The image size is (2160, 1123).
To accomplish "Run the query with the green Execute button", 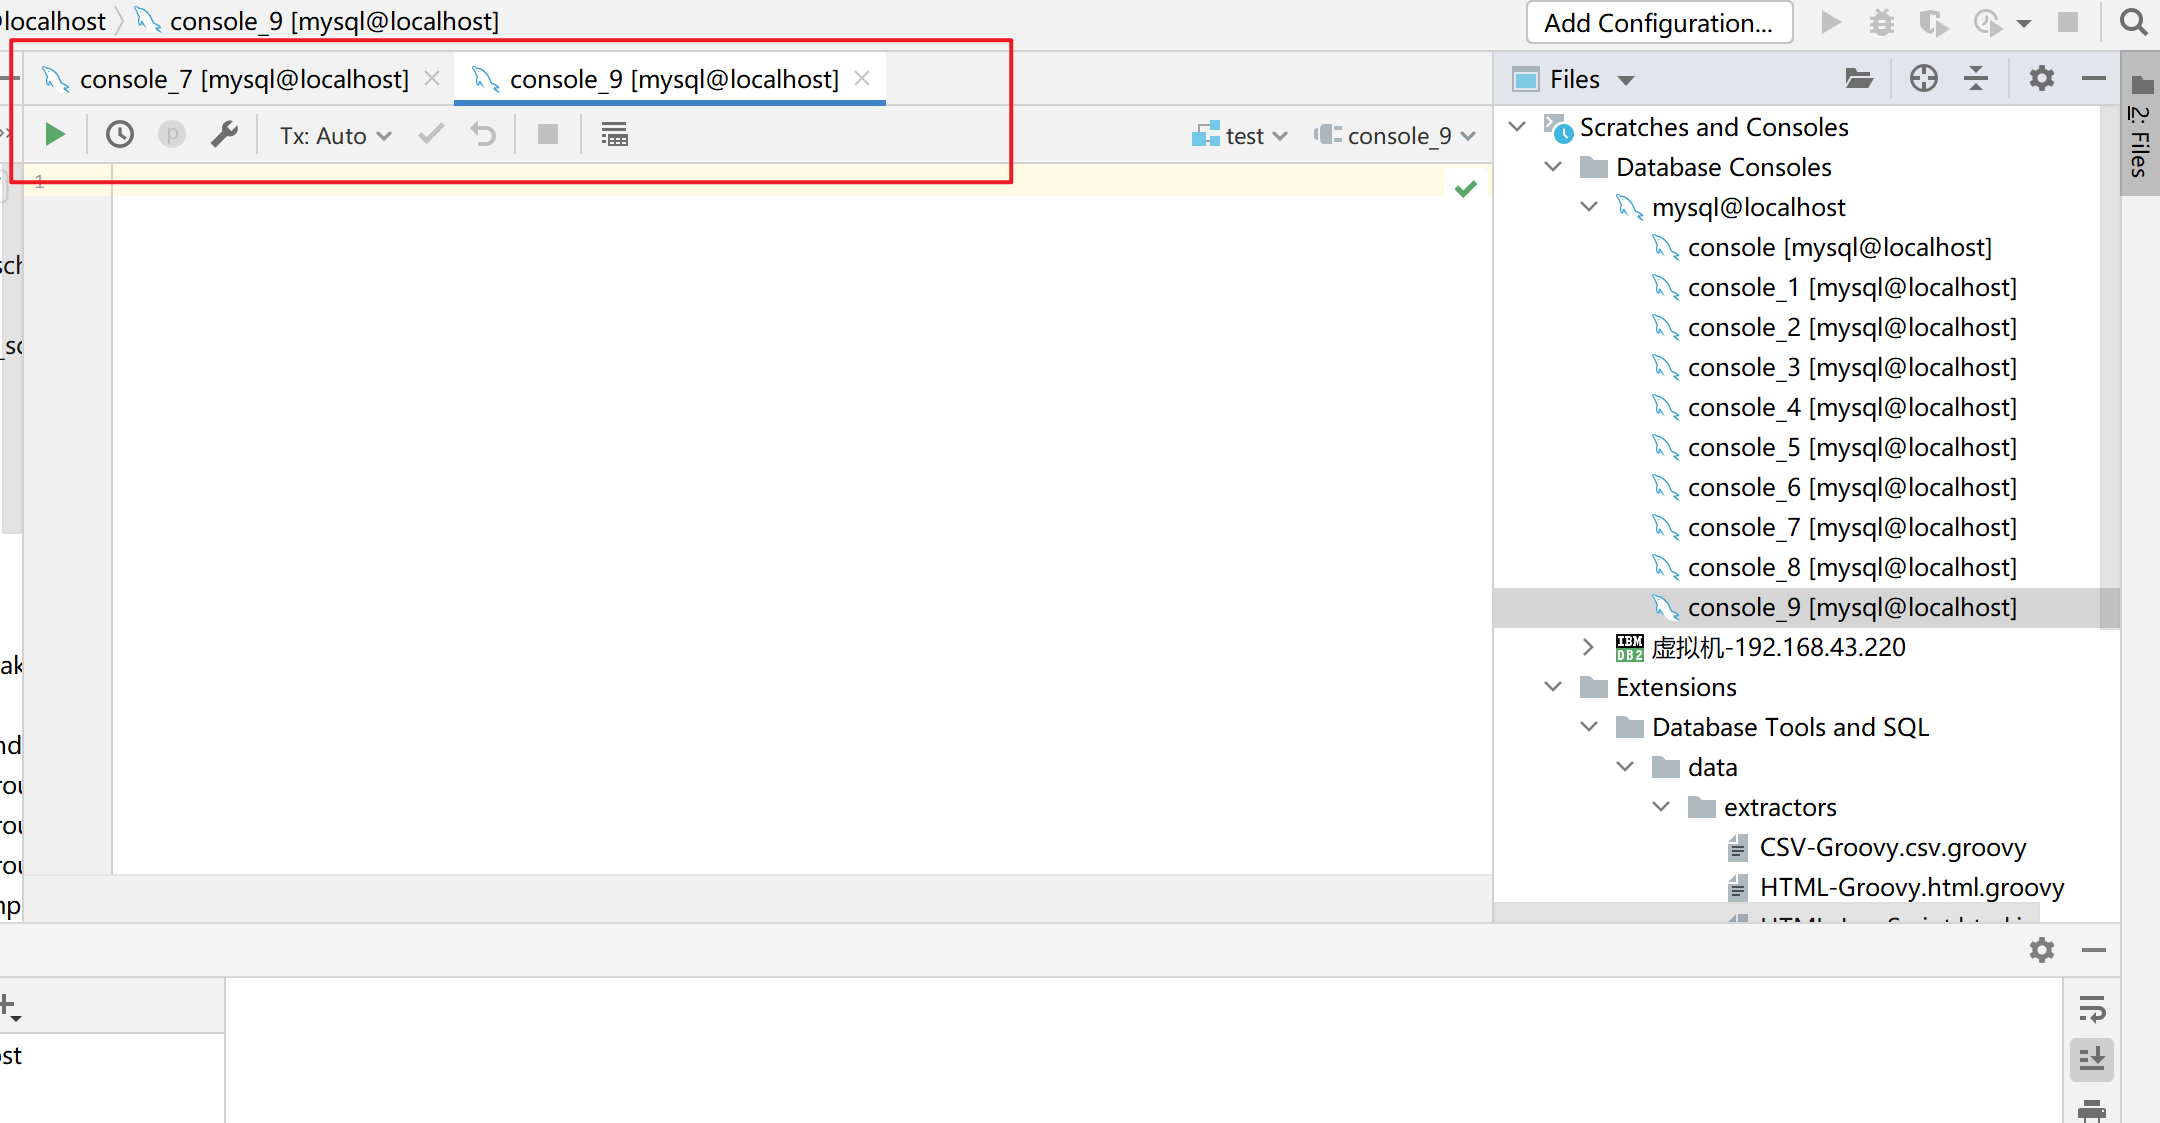I will click(55, 134).
